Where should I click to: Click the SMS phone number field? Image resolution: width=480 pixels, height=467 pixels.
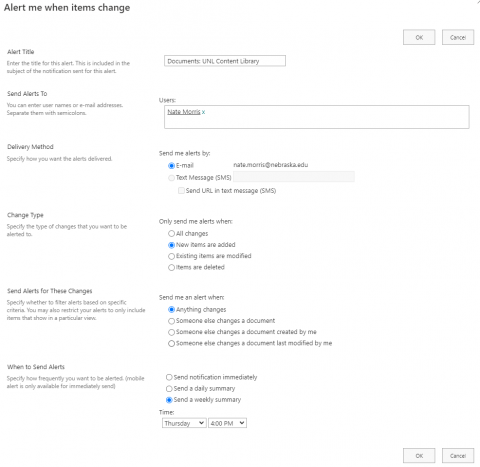294,177
